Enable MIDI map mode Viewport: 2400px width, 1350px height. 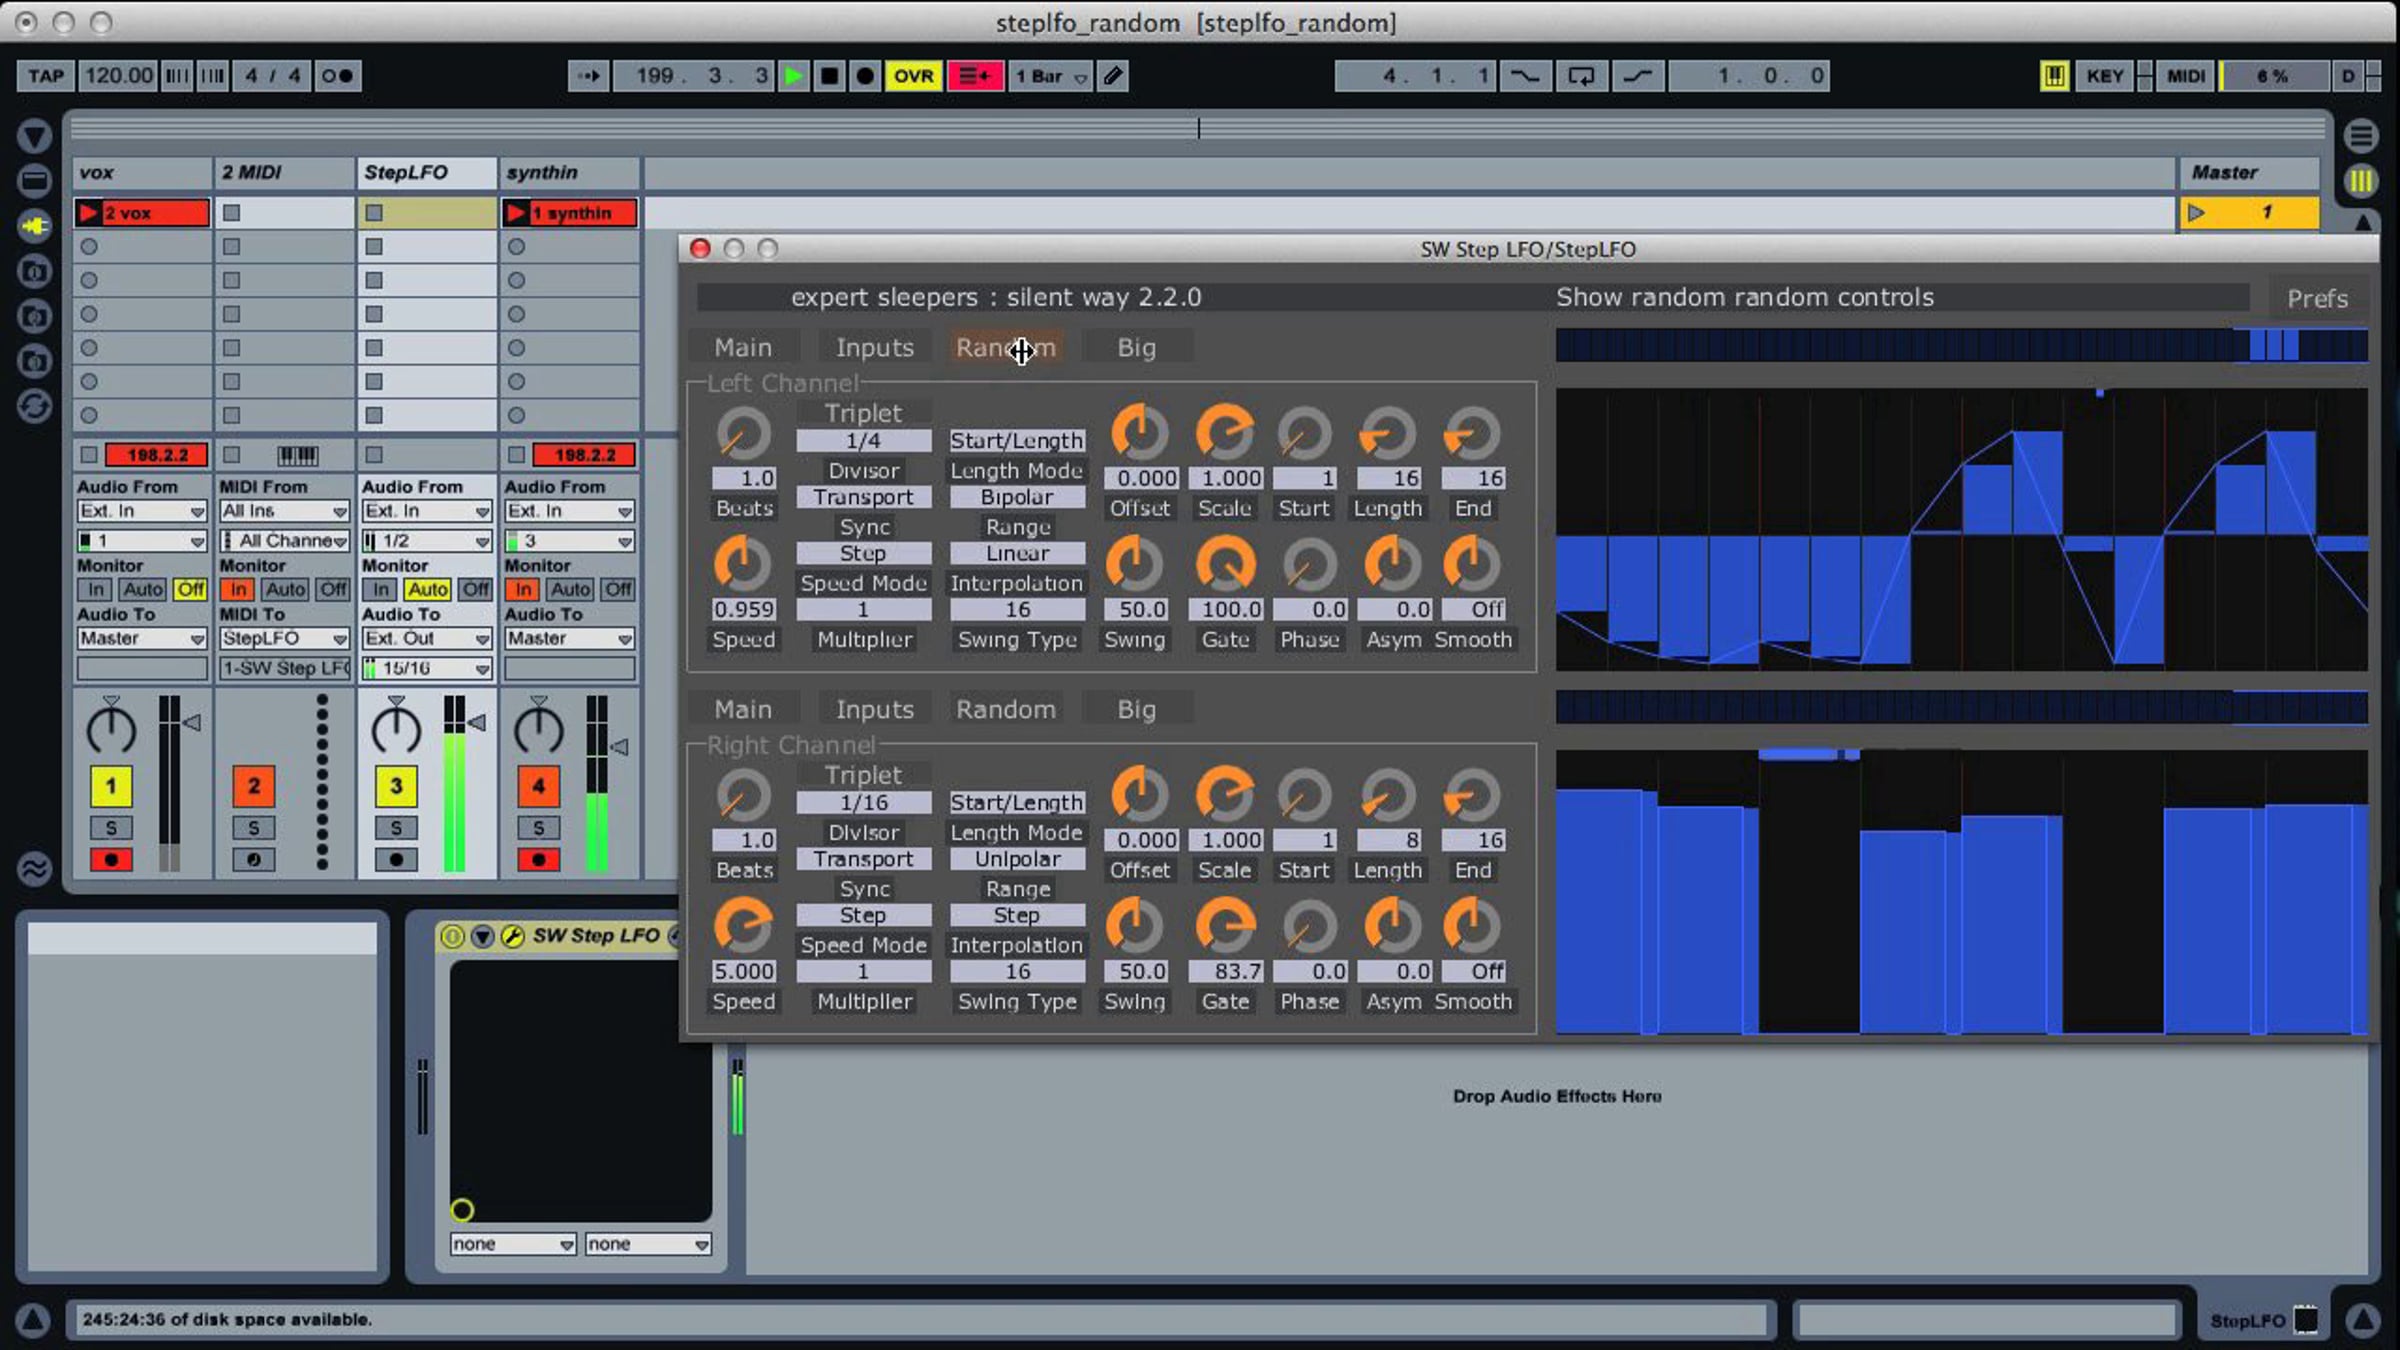(2186, 76)
